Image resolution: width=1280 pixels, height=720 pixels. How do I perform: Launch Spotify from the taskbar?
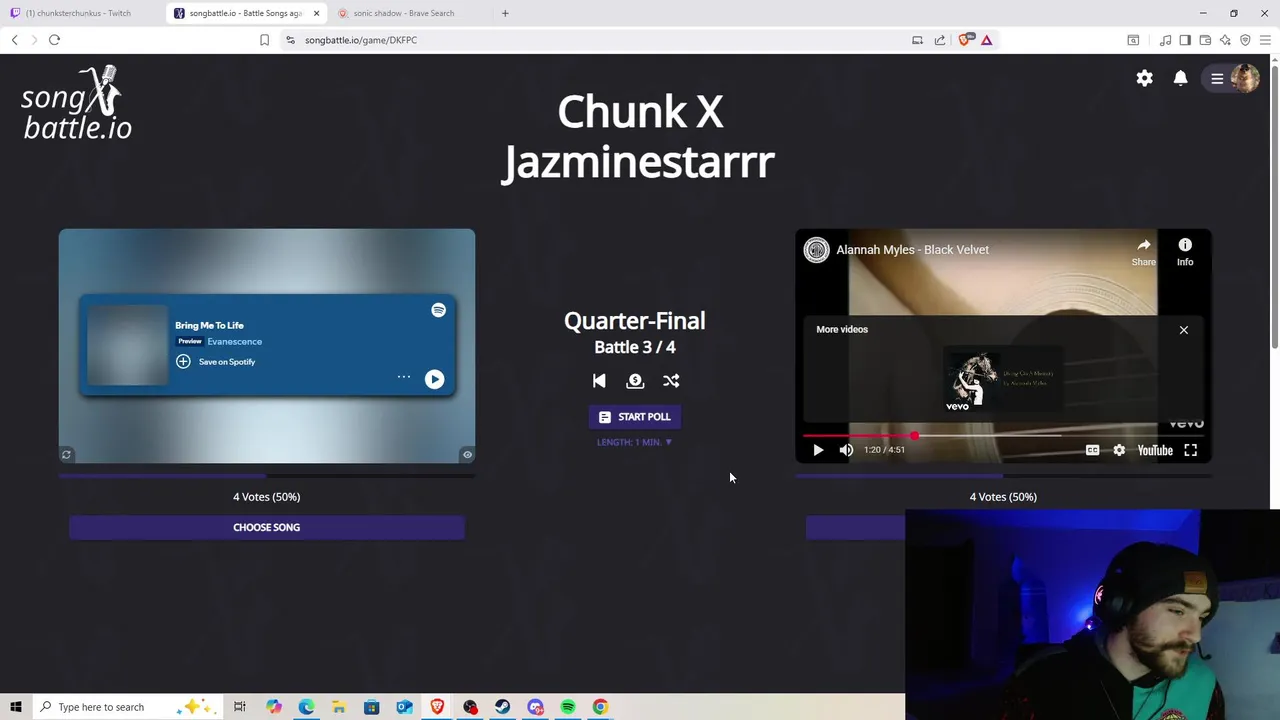[568, 707]
